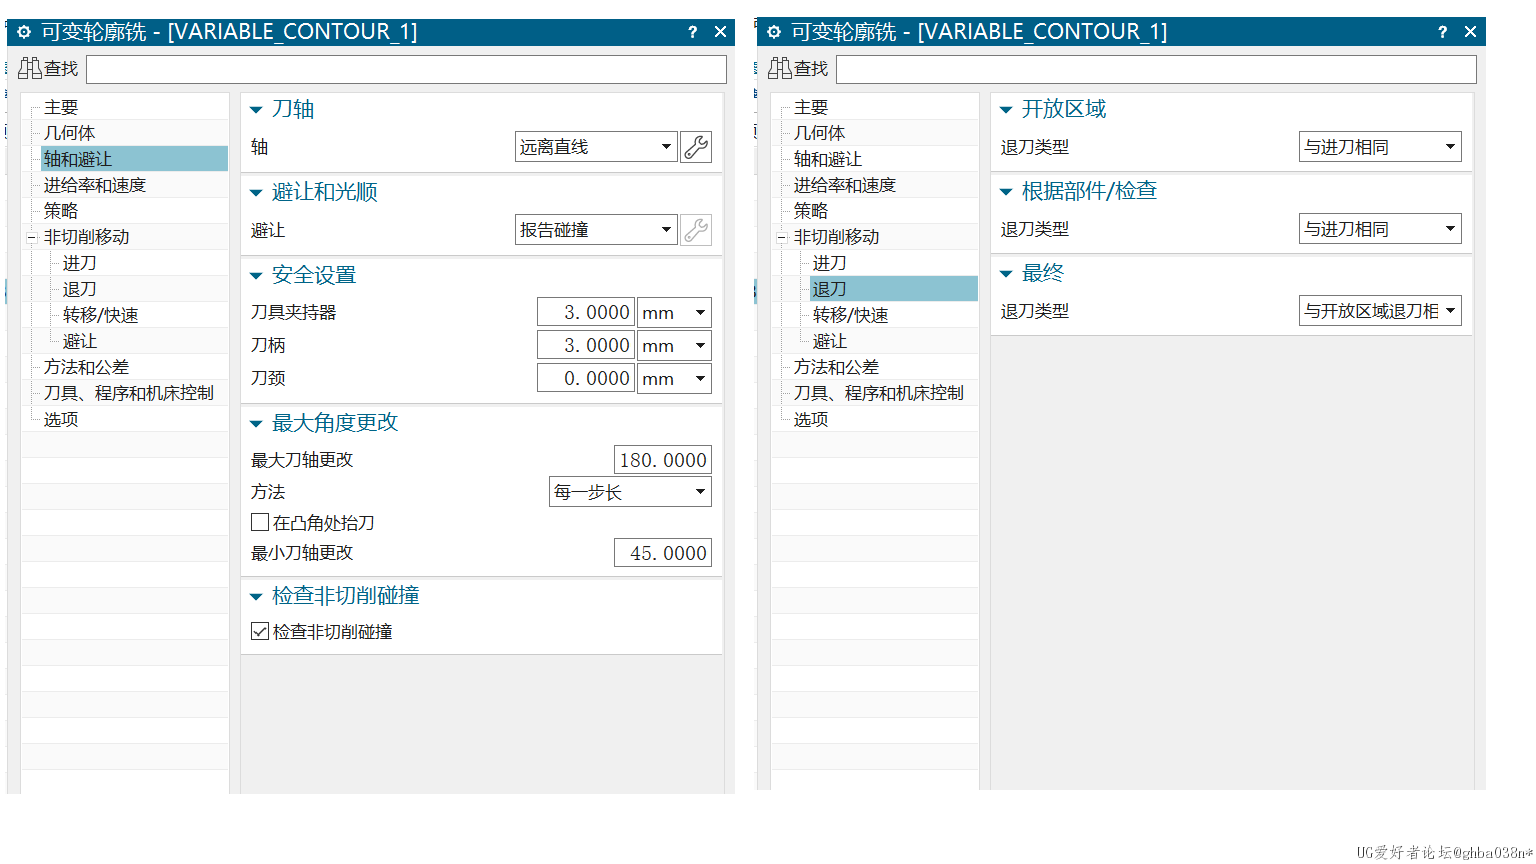The width and height of the screenshot is (1536, 864).
Task: Click the 刀具夹持器 value field 3.0000
Action: [586, 312]
